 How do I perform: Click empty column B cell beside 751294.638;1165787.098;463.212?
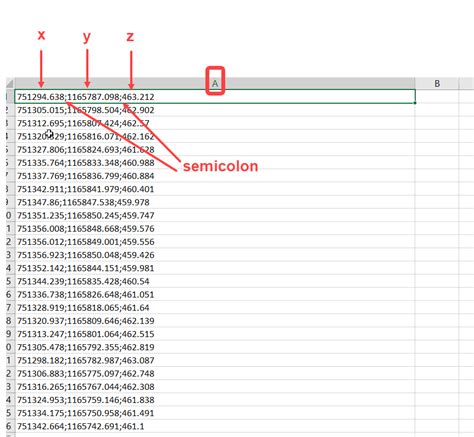[437, 97]
